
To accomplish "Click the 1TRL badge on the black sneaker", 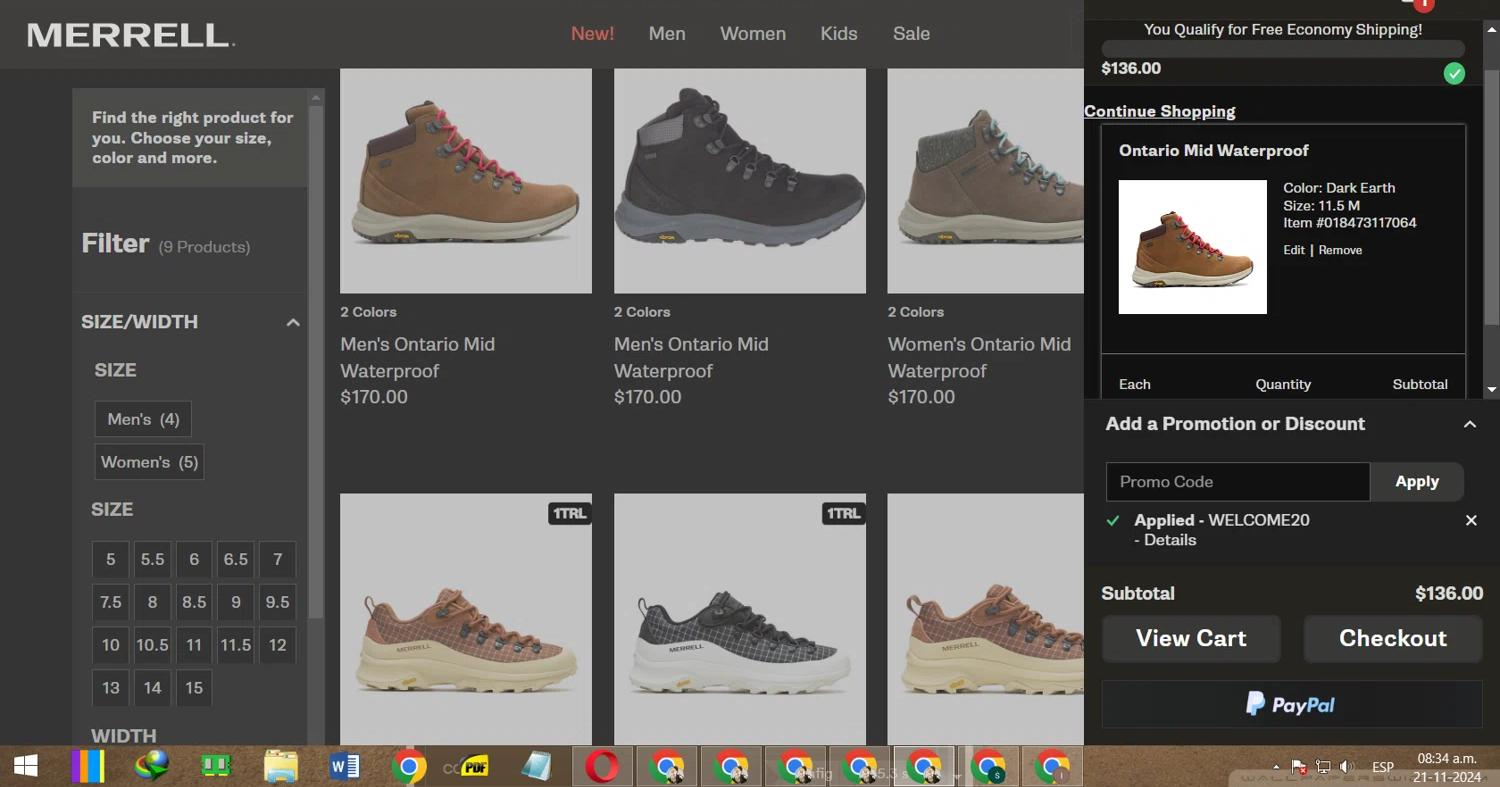I will 842,513.
